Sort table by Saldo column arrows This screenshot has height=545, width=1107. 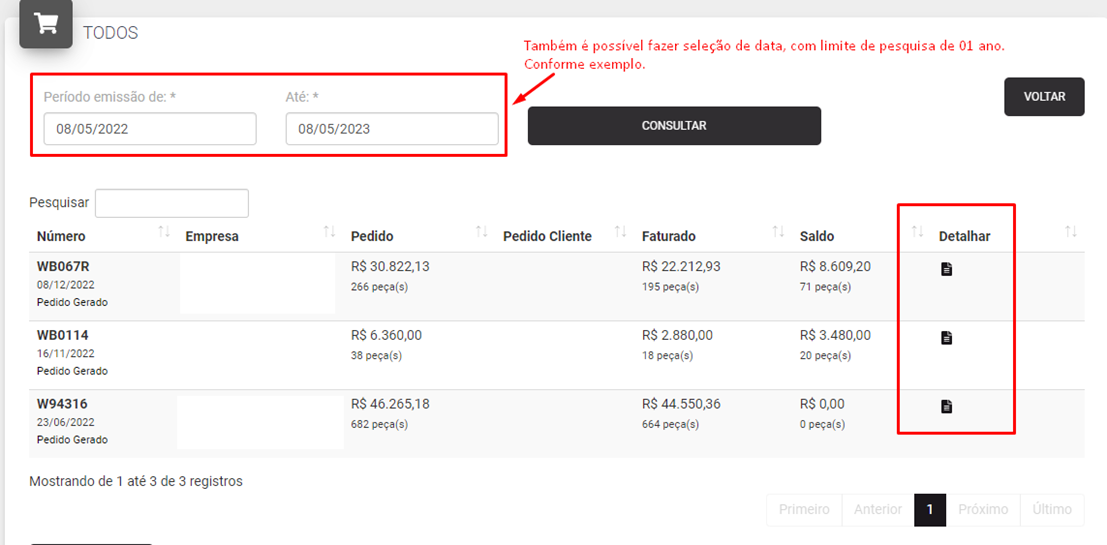(918, 231)
